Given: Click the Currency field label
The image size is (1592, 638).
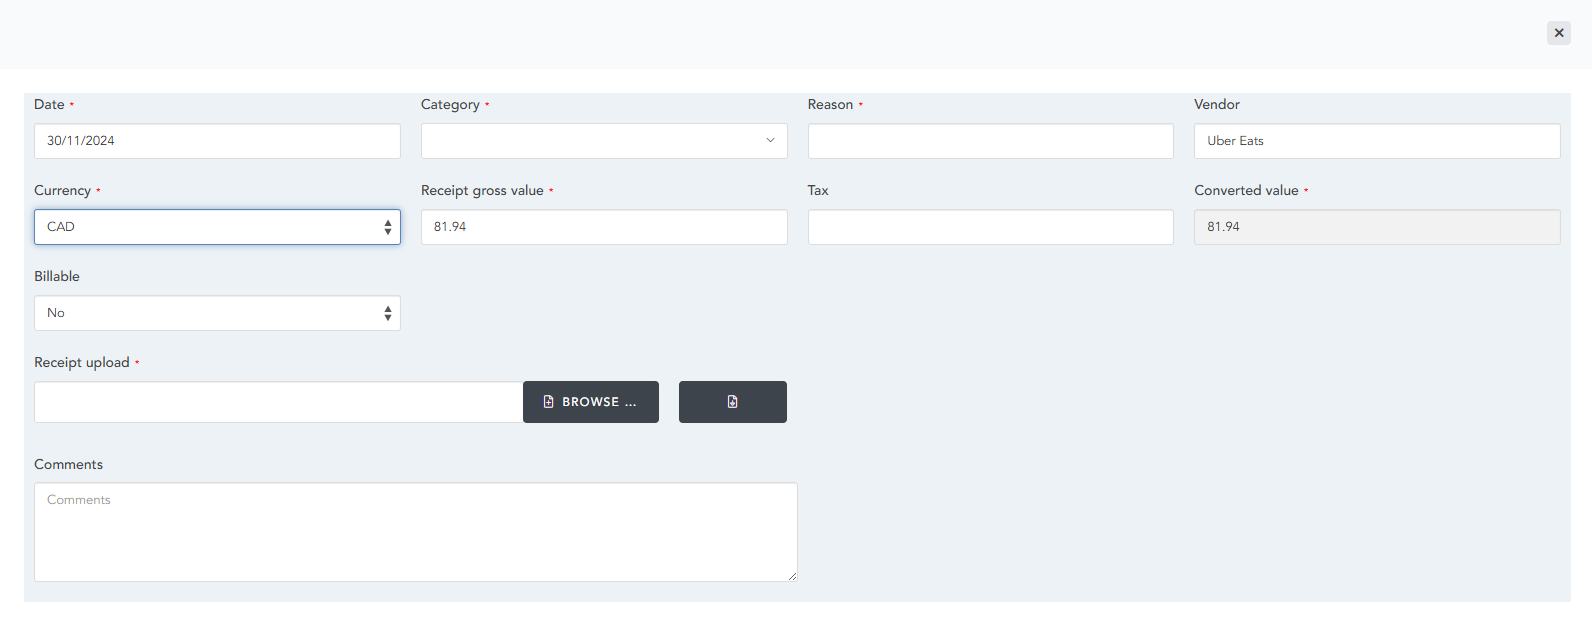Looking at the screenshot, I should pos(62,191).
